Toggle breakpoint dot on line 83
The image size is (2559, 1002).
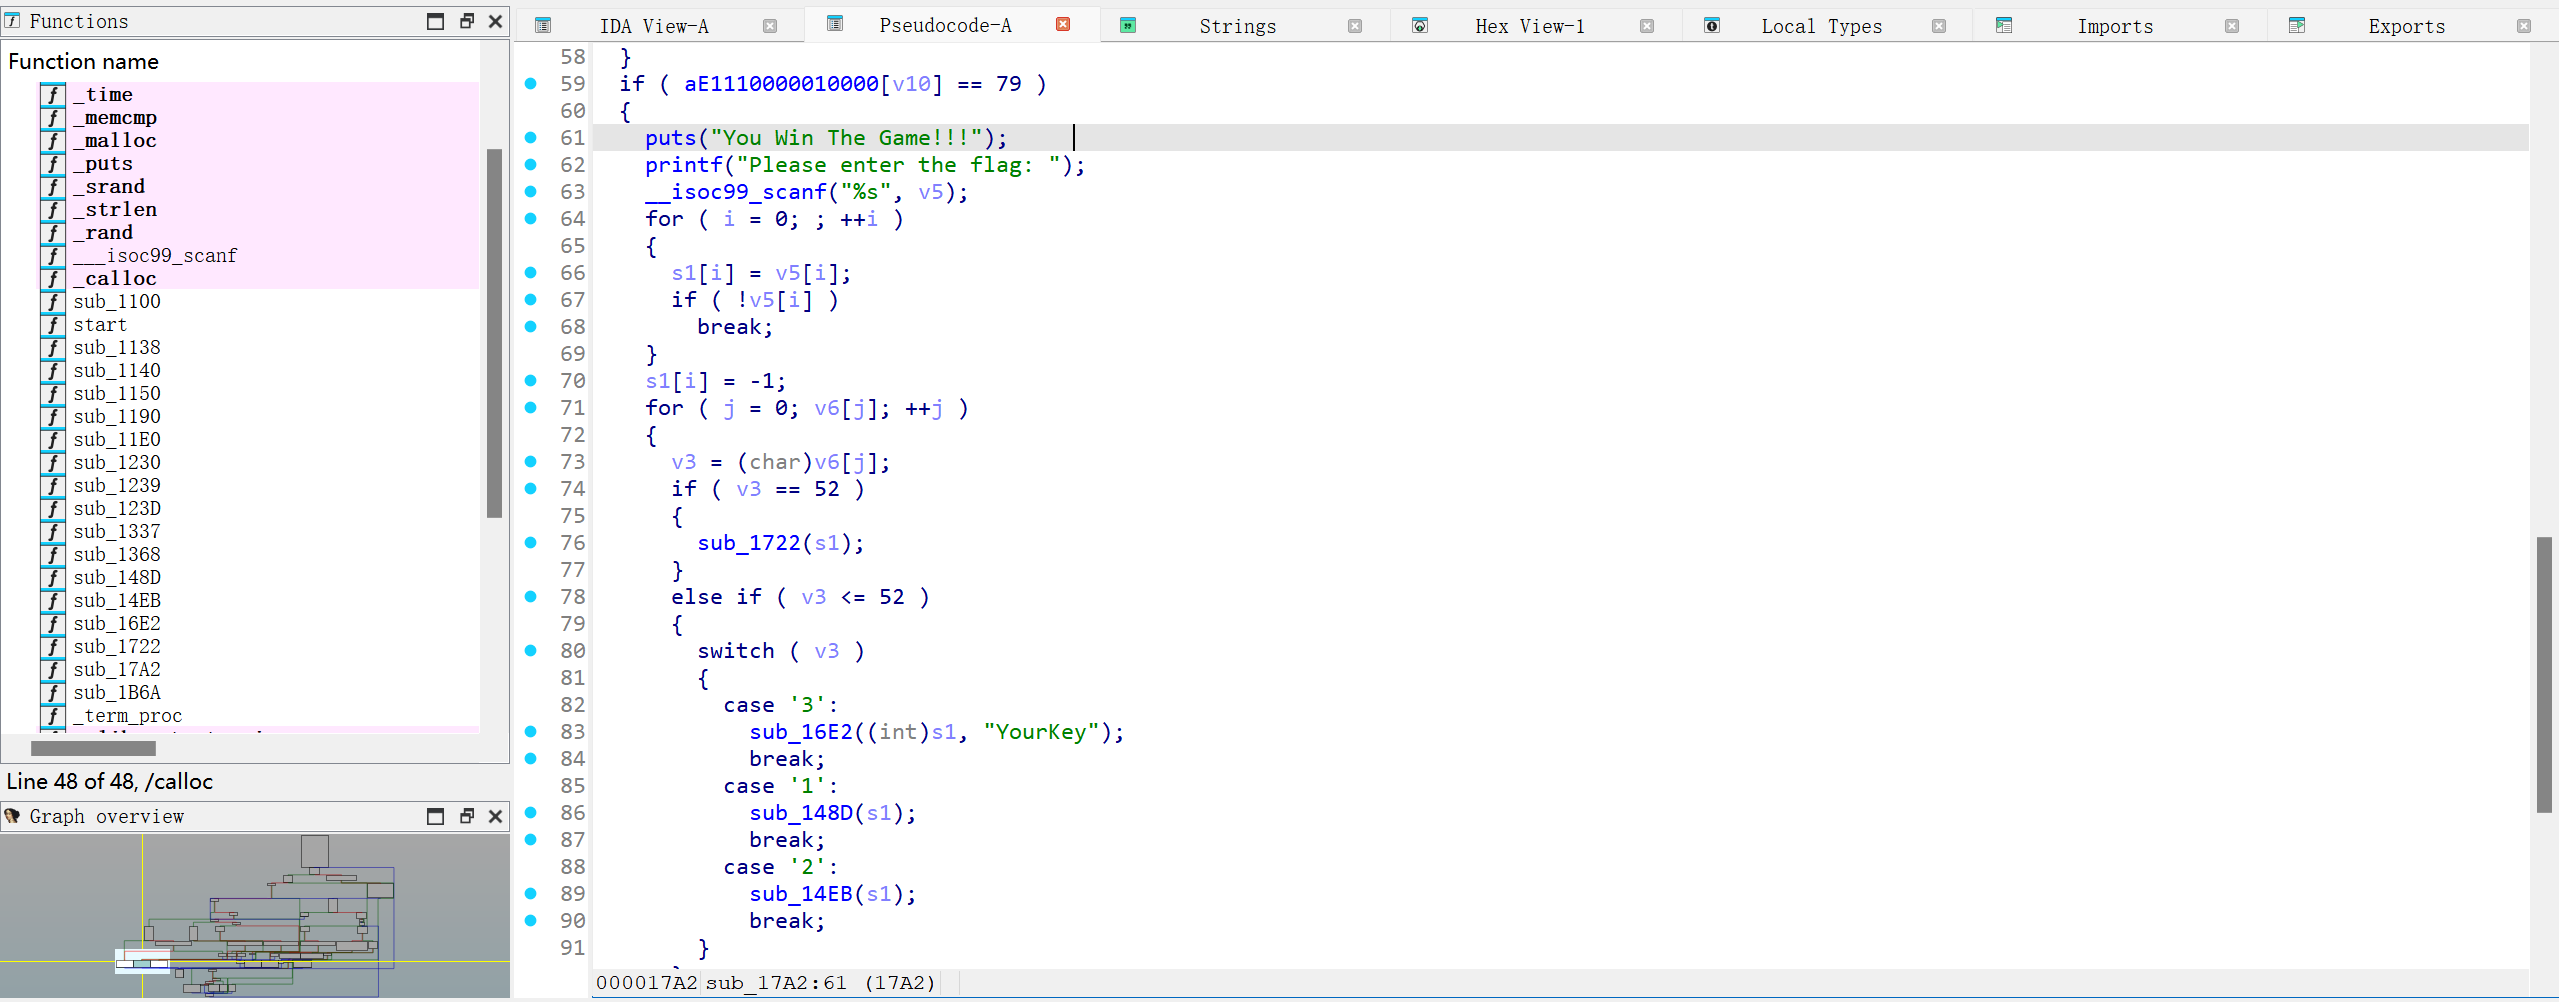pos(531,732)
